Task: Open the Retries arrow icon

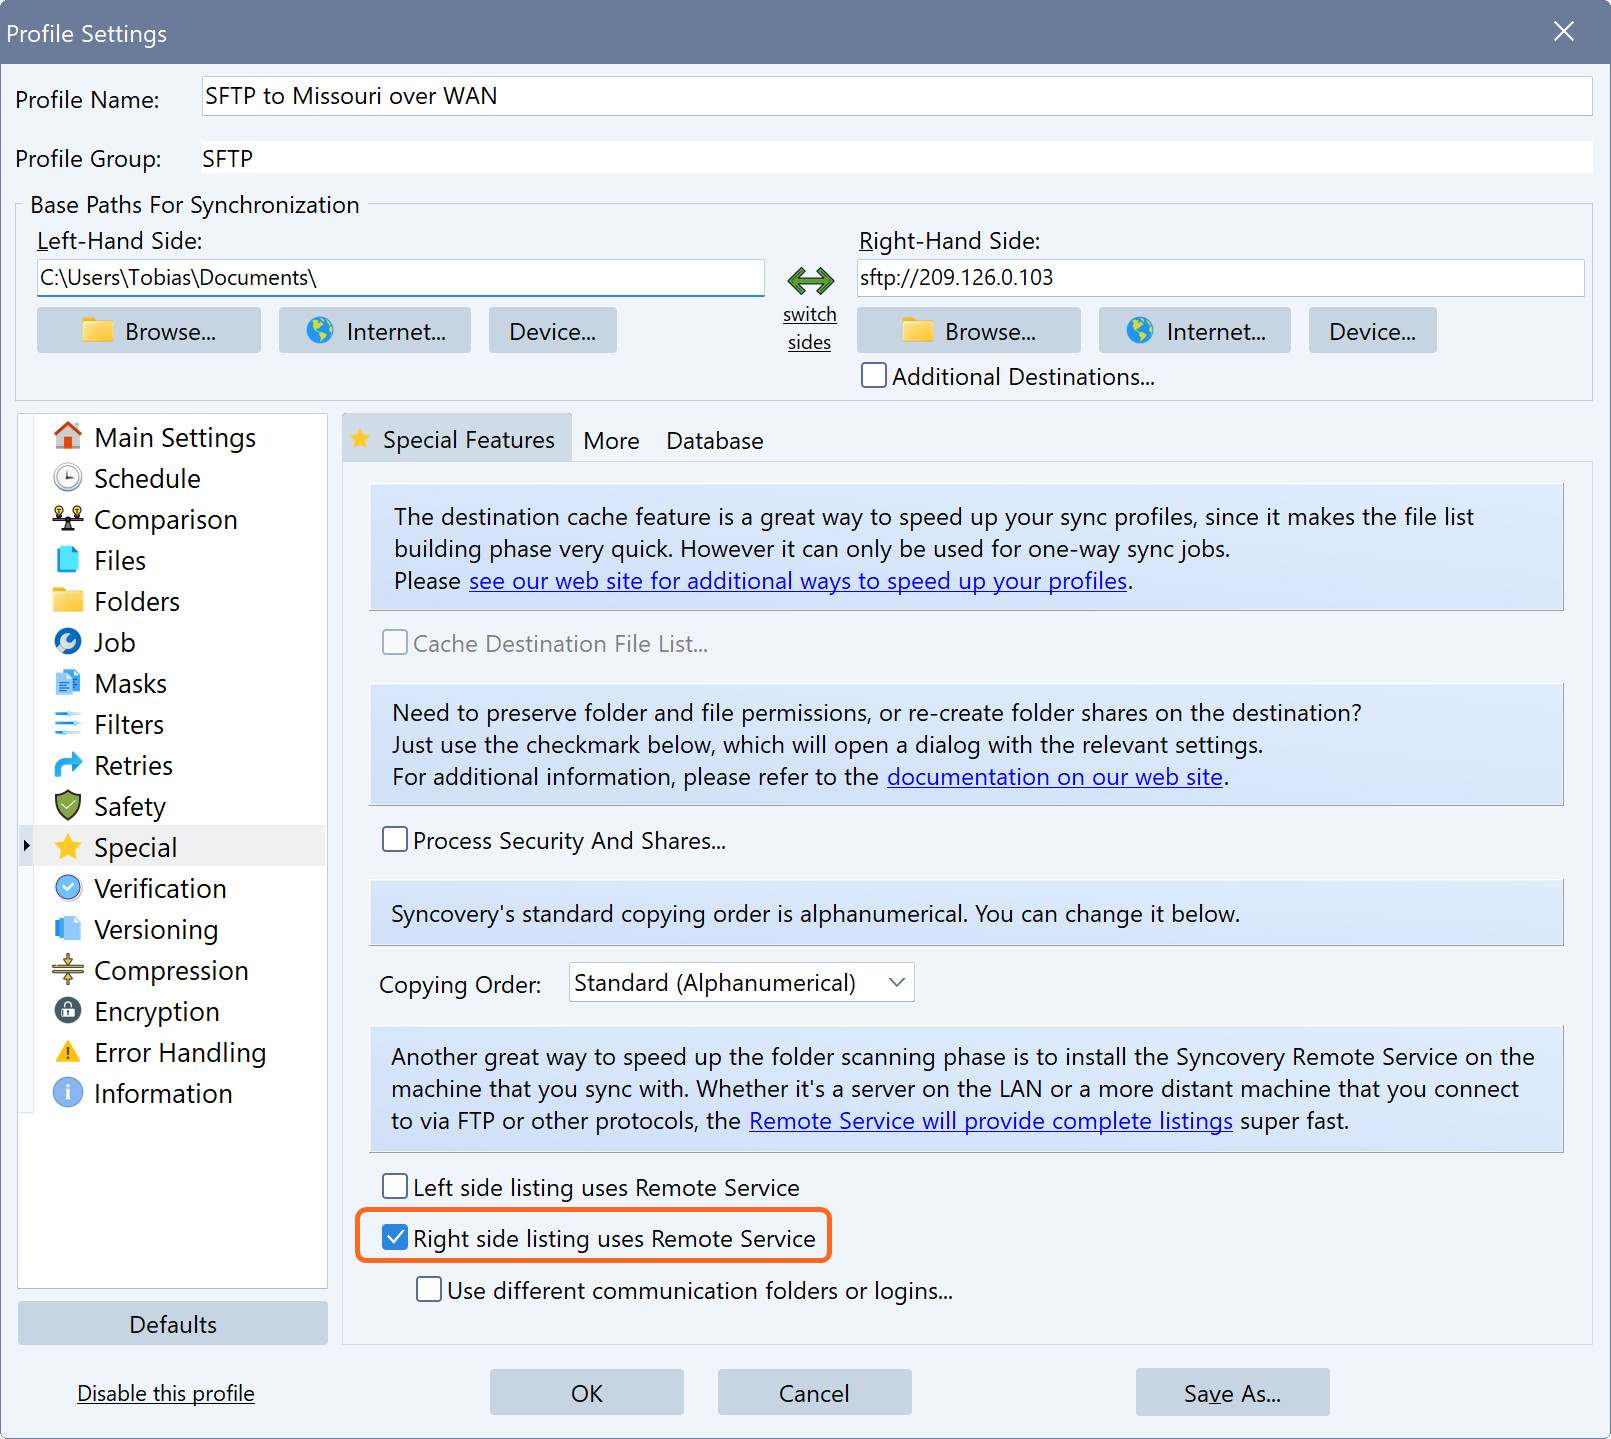Action: point(67,765)
